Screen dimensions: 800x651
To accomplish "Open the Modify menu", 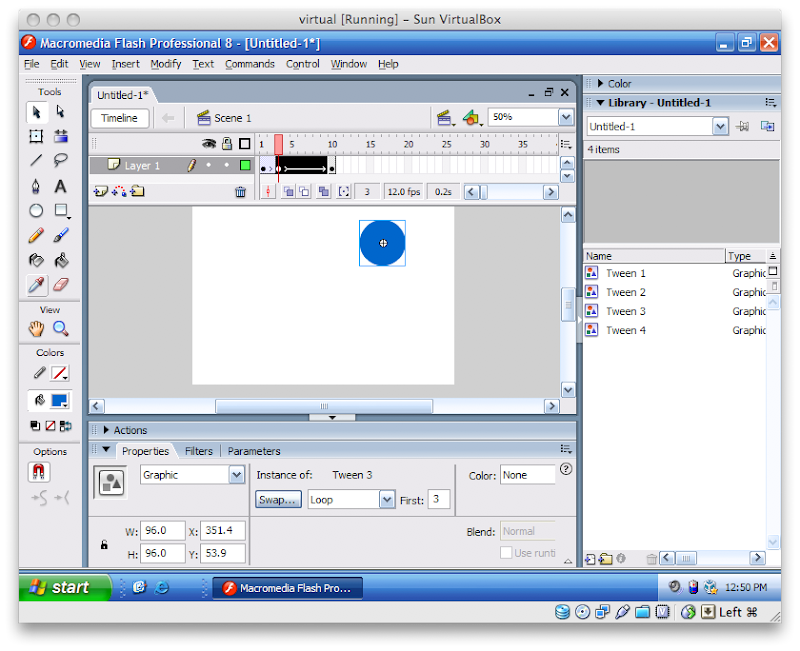I will 166,64.
